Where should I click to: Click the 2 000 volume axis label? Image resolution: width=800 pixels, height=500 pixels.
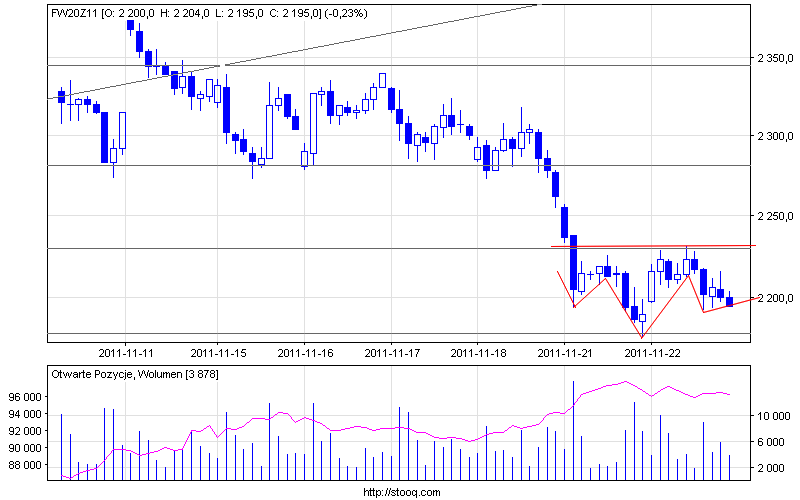(773, 468)
